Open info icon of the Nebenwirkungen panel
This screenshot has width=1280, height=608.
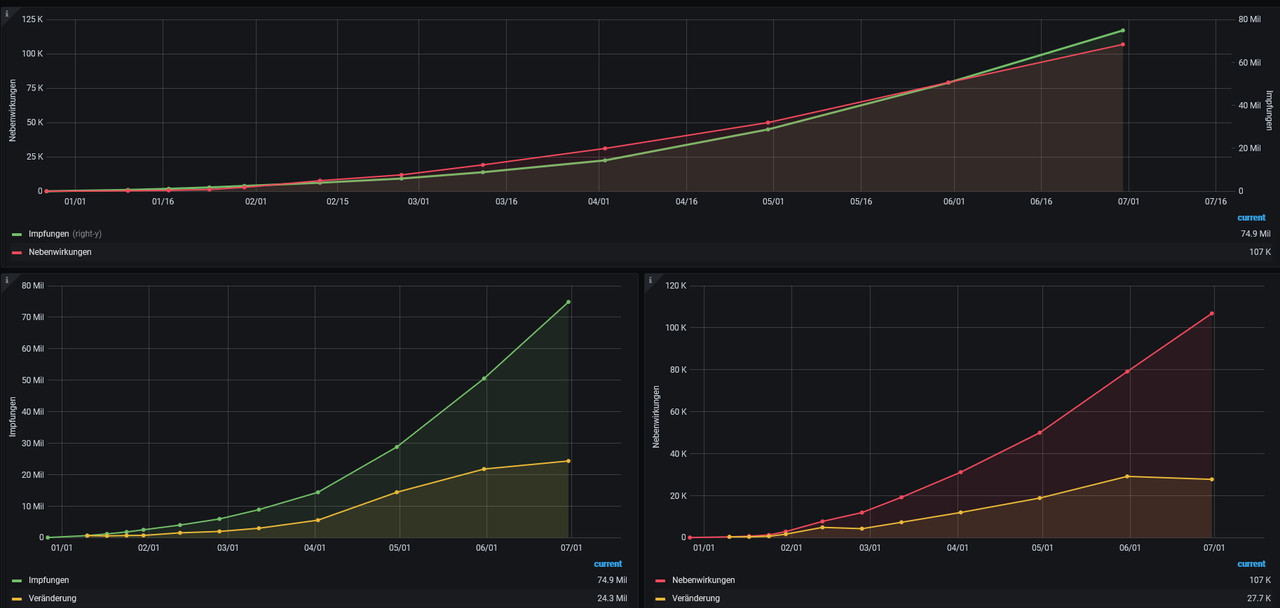[650, 280]
